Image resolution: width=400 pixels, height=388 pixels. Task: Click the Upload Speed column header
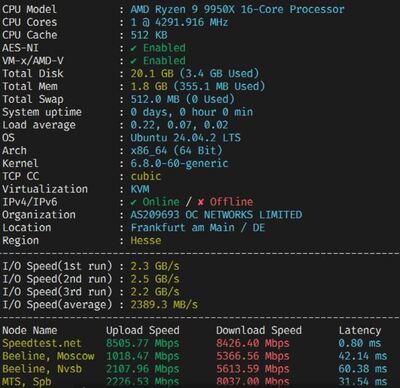[143, 330]
